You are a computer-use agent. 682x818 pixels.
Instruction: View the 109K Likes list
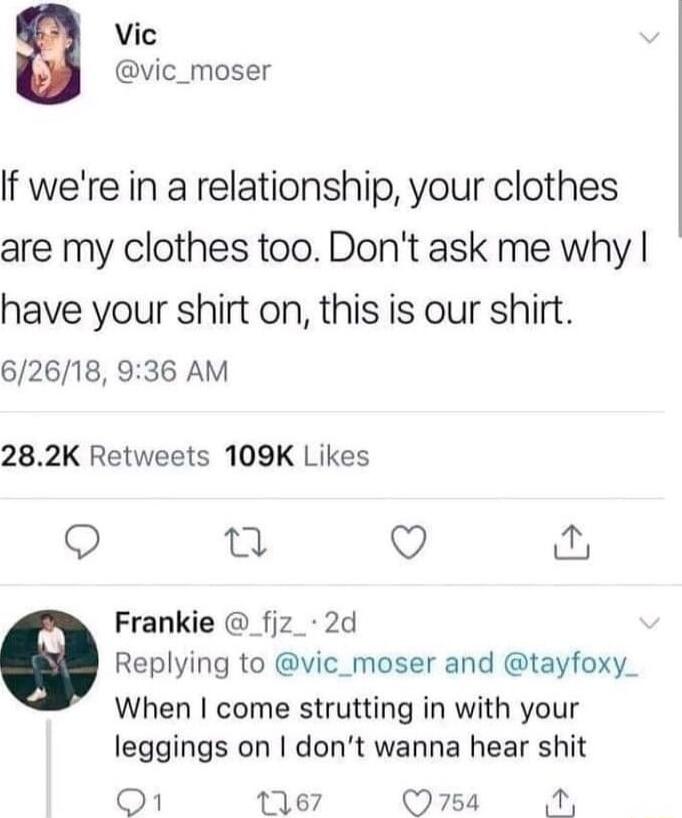[297, 456]
